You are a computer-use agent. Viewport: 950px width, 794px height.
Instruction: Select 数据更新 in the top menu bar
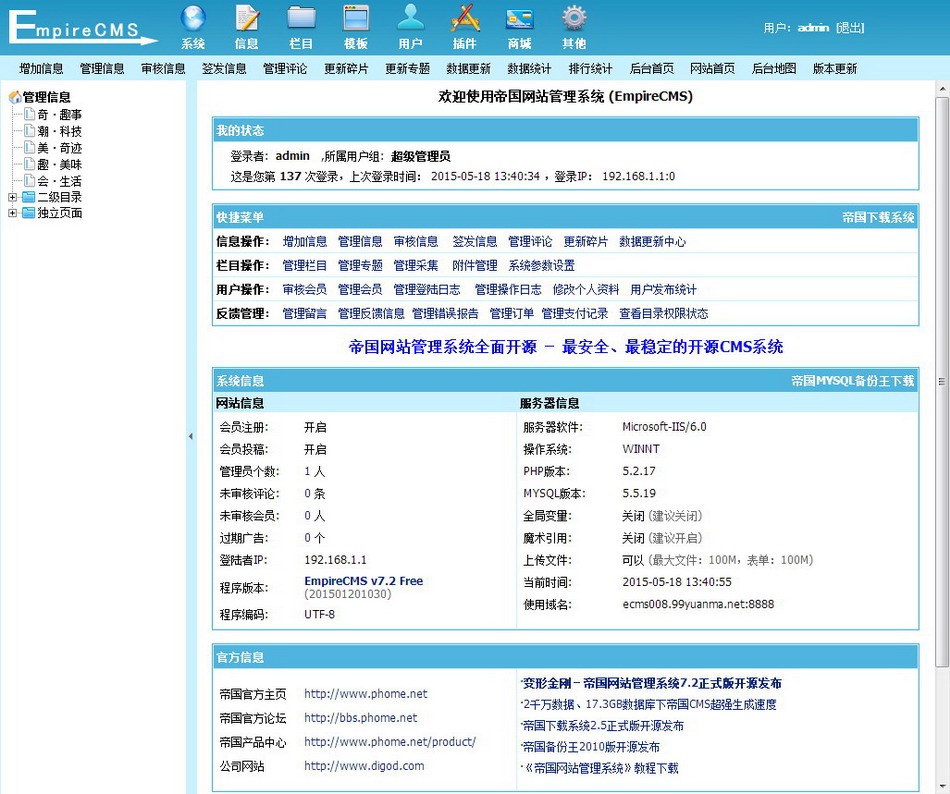click(468, 68)
